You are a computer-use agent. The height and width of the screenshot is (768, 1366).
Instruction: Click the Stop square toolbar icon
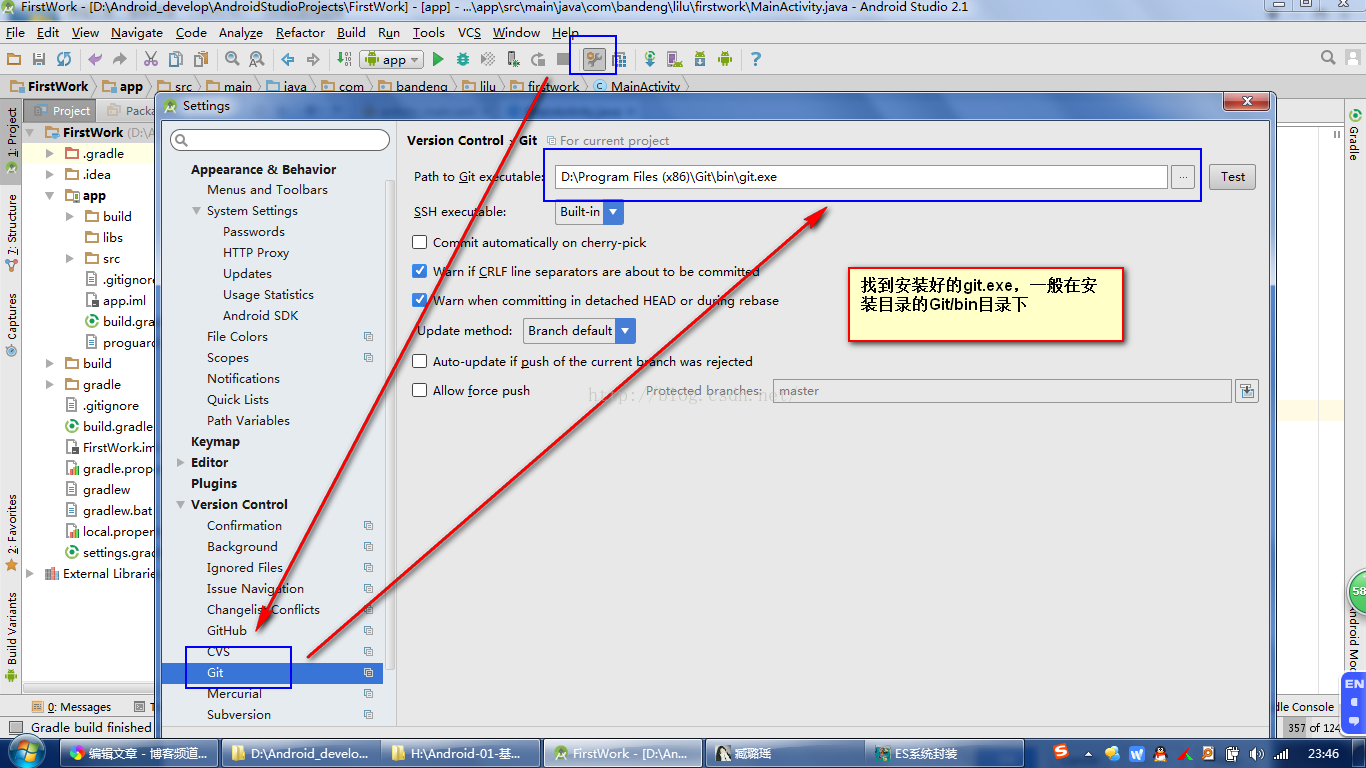coord(563,59)
